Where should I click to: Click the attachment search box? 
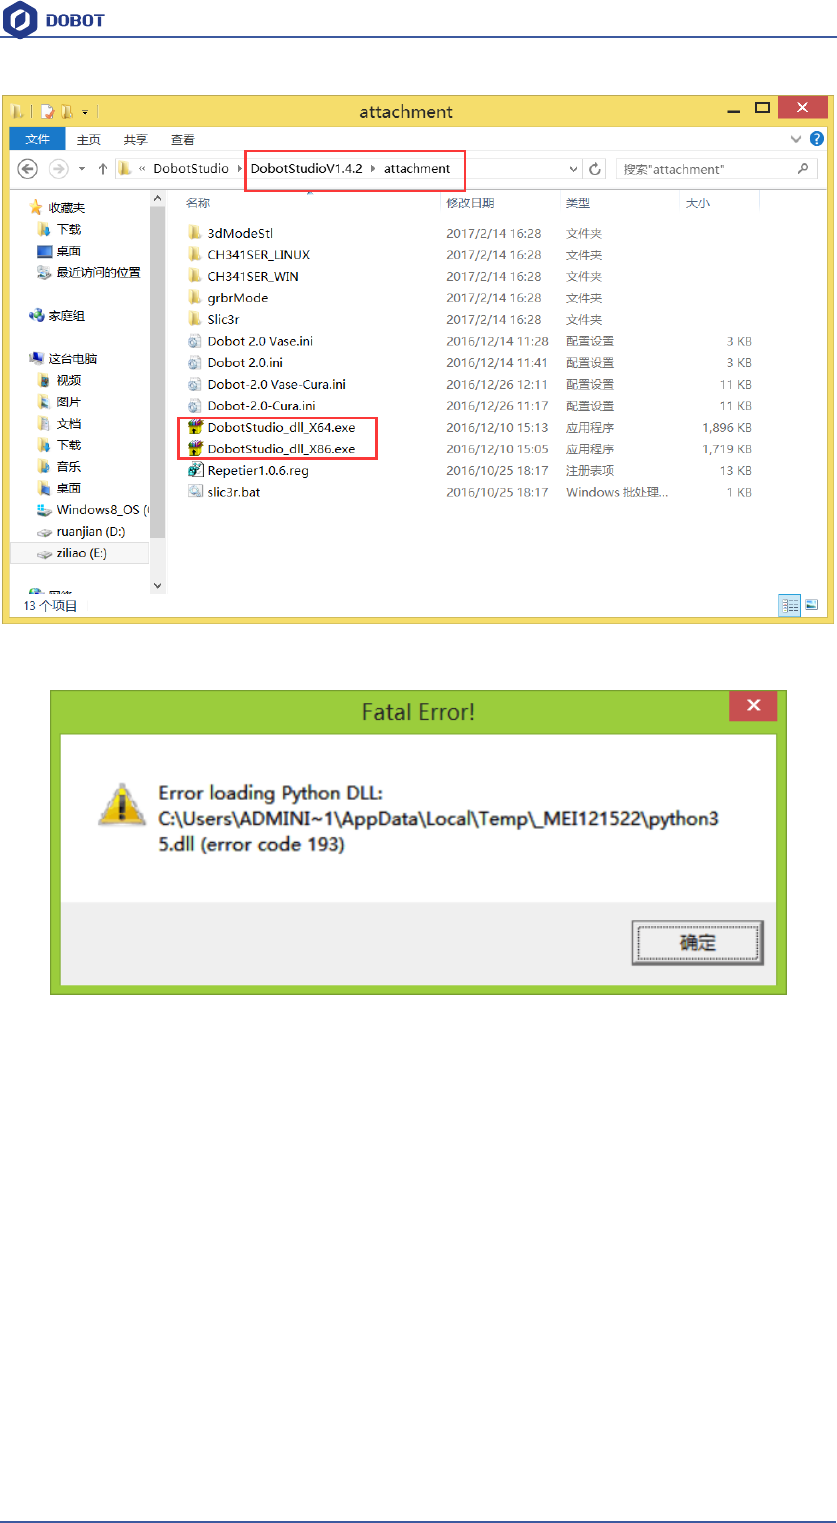coord(715,169)
